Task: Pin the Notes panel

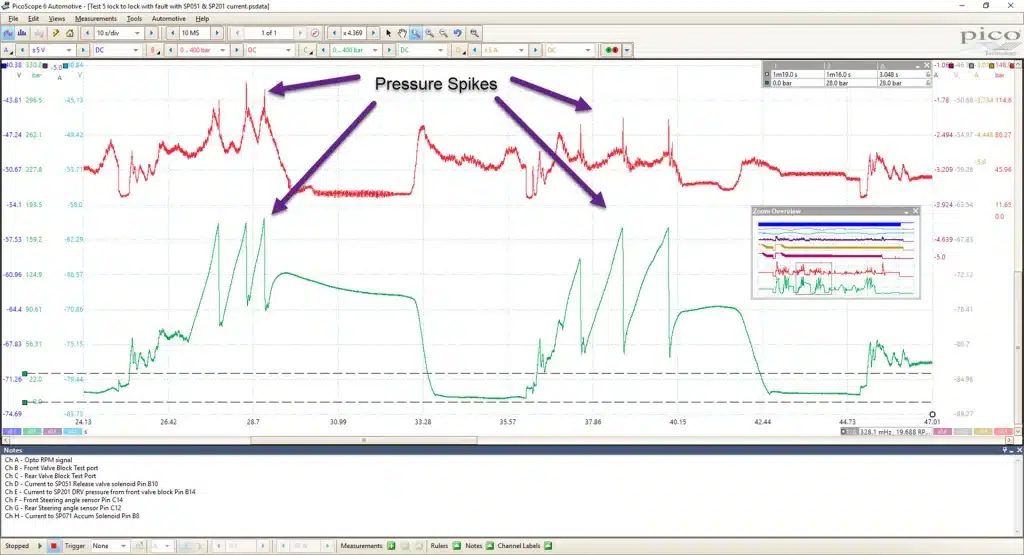Action: coord(1005,450)
